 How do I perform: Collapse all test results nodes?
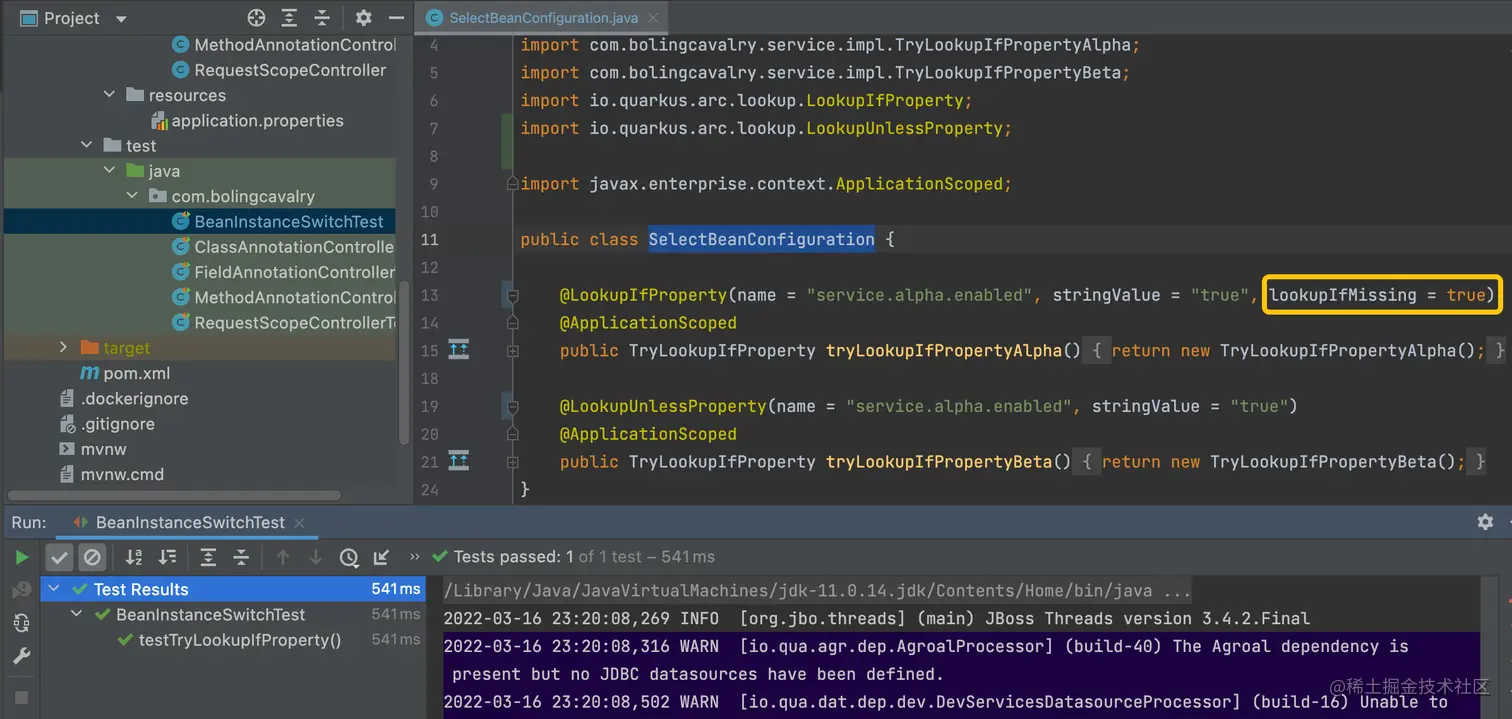point(241,557)
